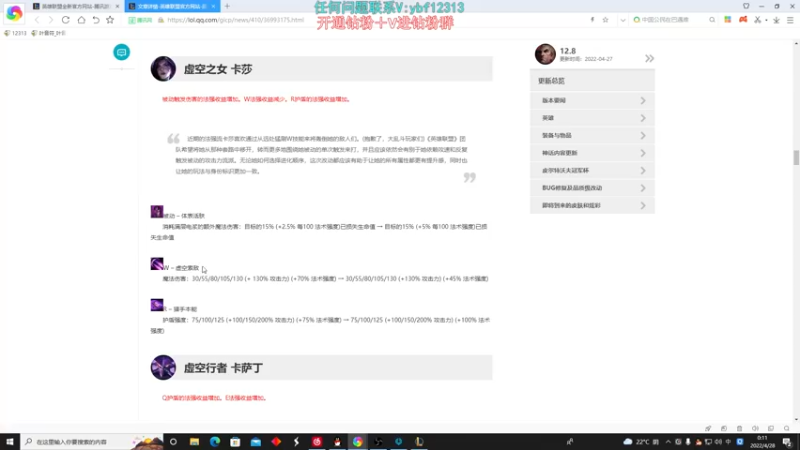Viewport: 800px width, 450px height.
Task: Click the 12.8 version text
Action: coord(568,51)
